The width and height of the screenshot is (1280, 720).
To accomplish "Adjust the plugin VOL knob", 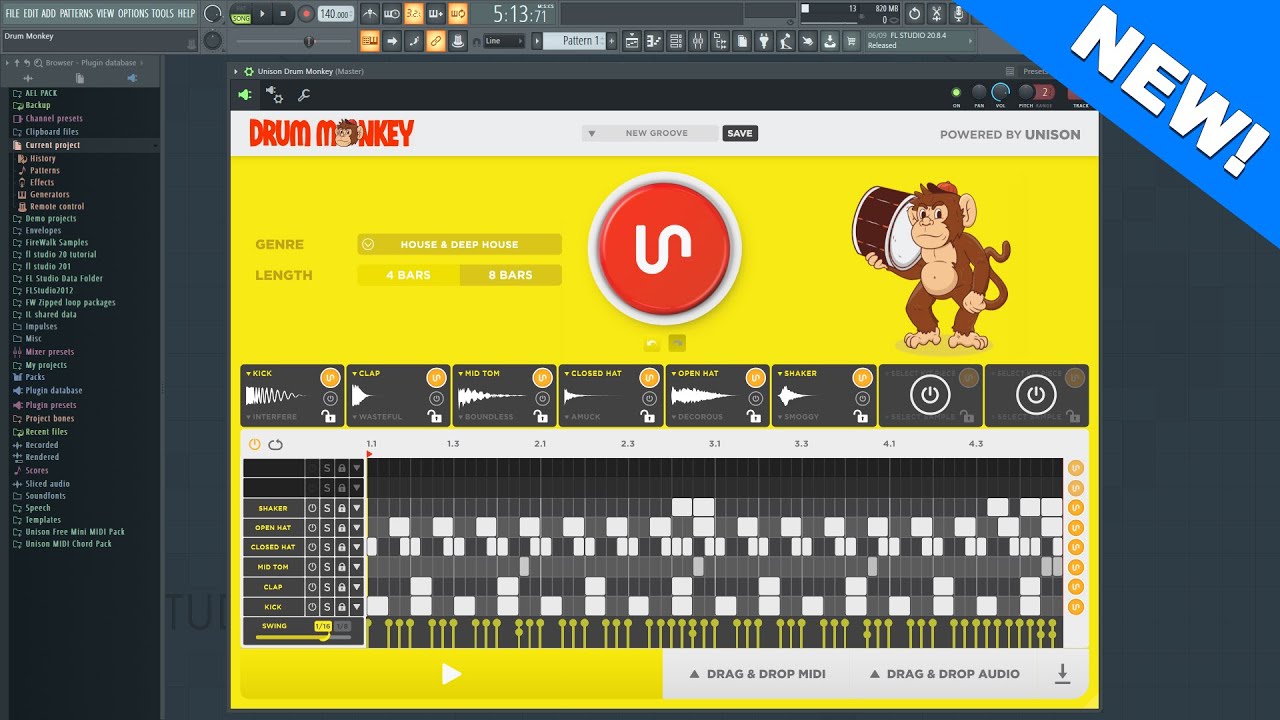I will (1002, 92).
